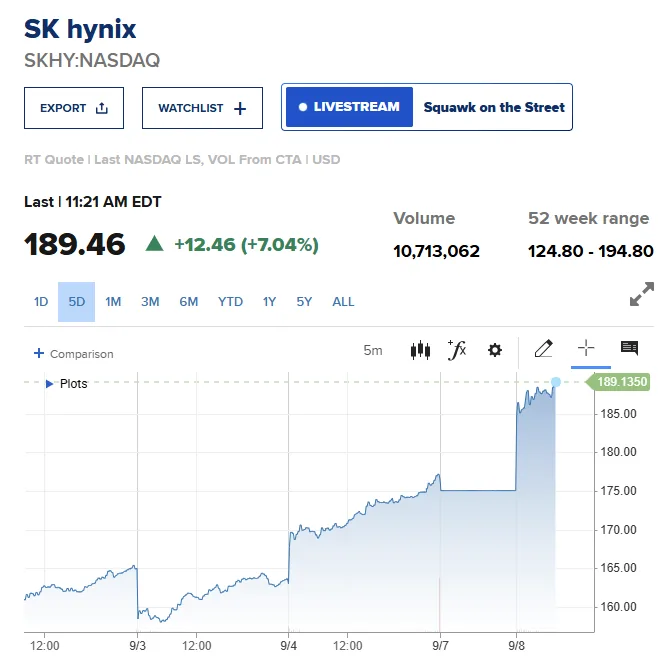The image size is (660, 660).
Task: Switch chart to 1M range
Action: [x=113, y=302]
